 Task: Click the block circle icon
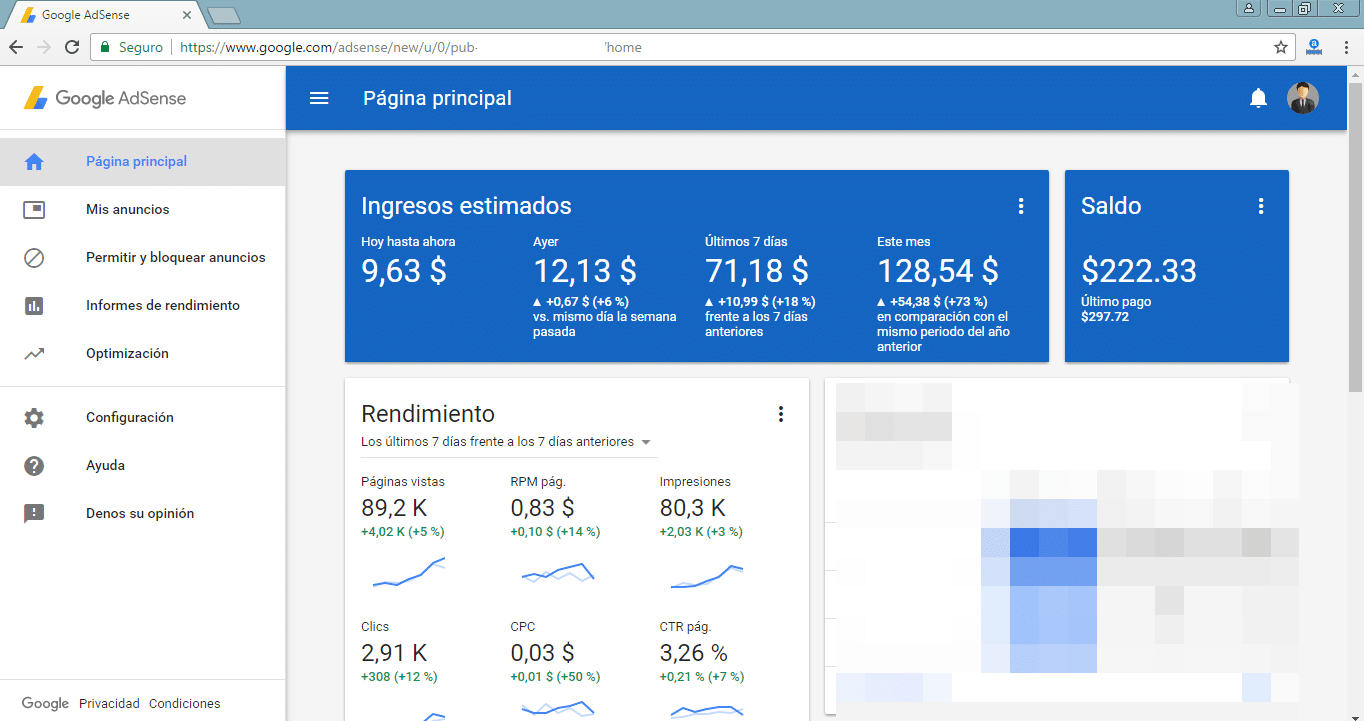(x=34, y=257)
